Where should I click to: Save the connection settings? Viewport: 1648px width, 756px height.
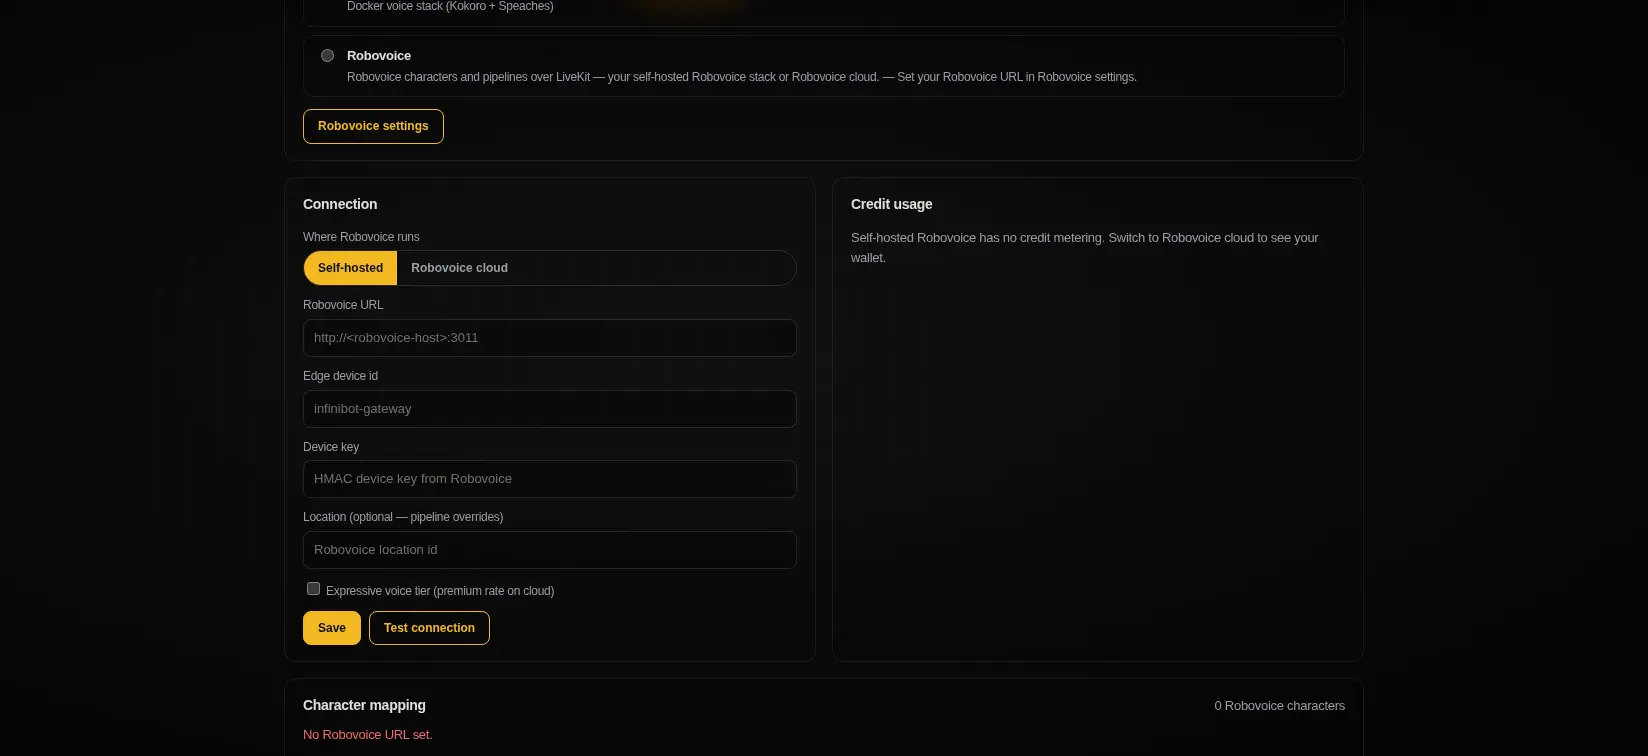click(x=332, y=628)
